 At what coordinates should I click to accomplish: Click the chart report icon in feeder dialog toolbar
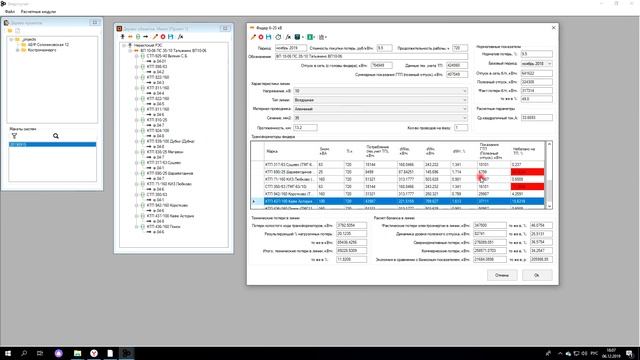pos(322,37)
